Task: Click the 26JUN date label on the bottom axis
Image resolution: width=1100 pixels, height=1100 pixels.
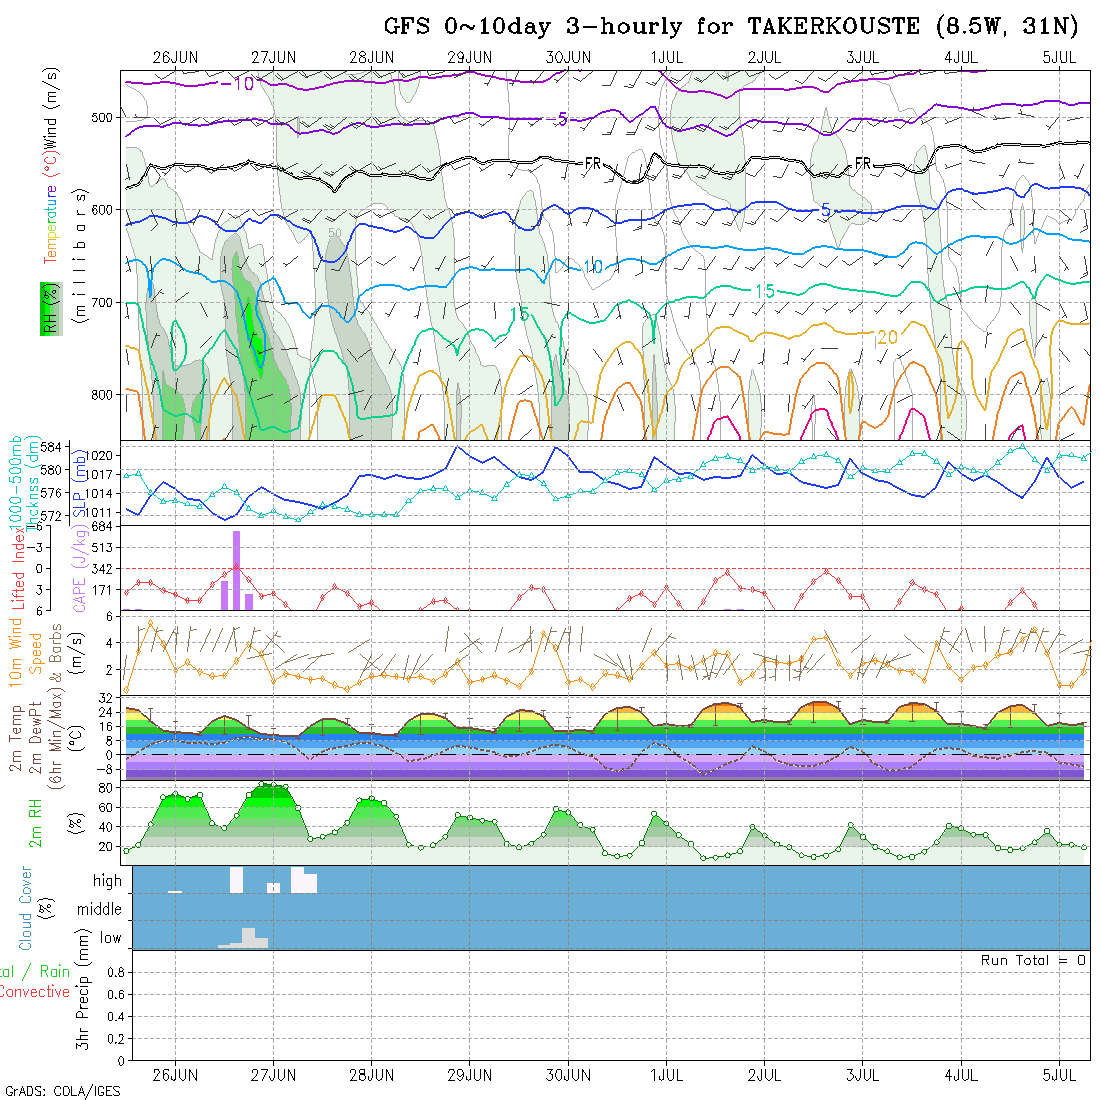Action: (x=175, y=1075)
